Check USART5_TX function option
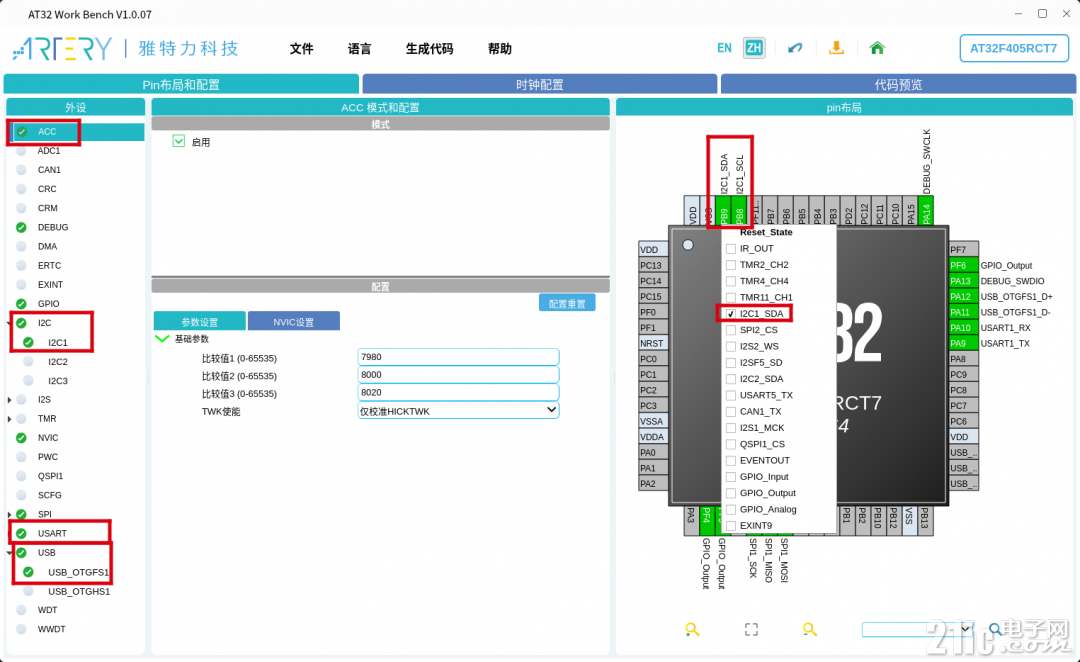This screenshot has height=662, width=1080. pos(731,395)
